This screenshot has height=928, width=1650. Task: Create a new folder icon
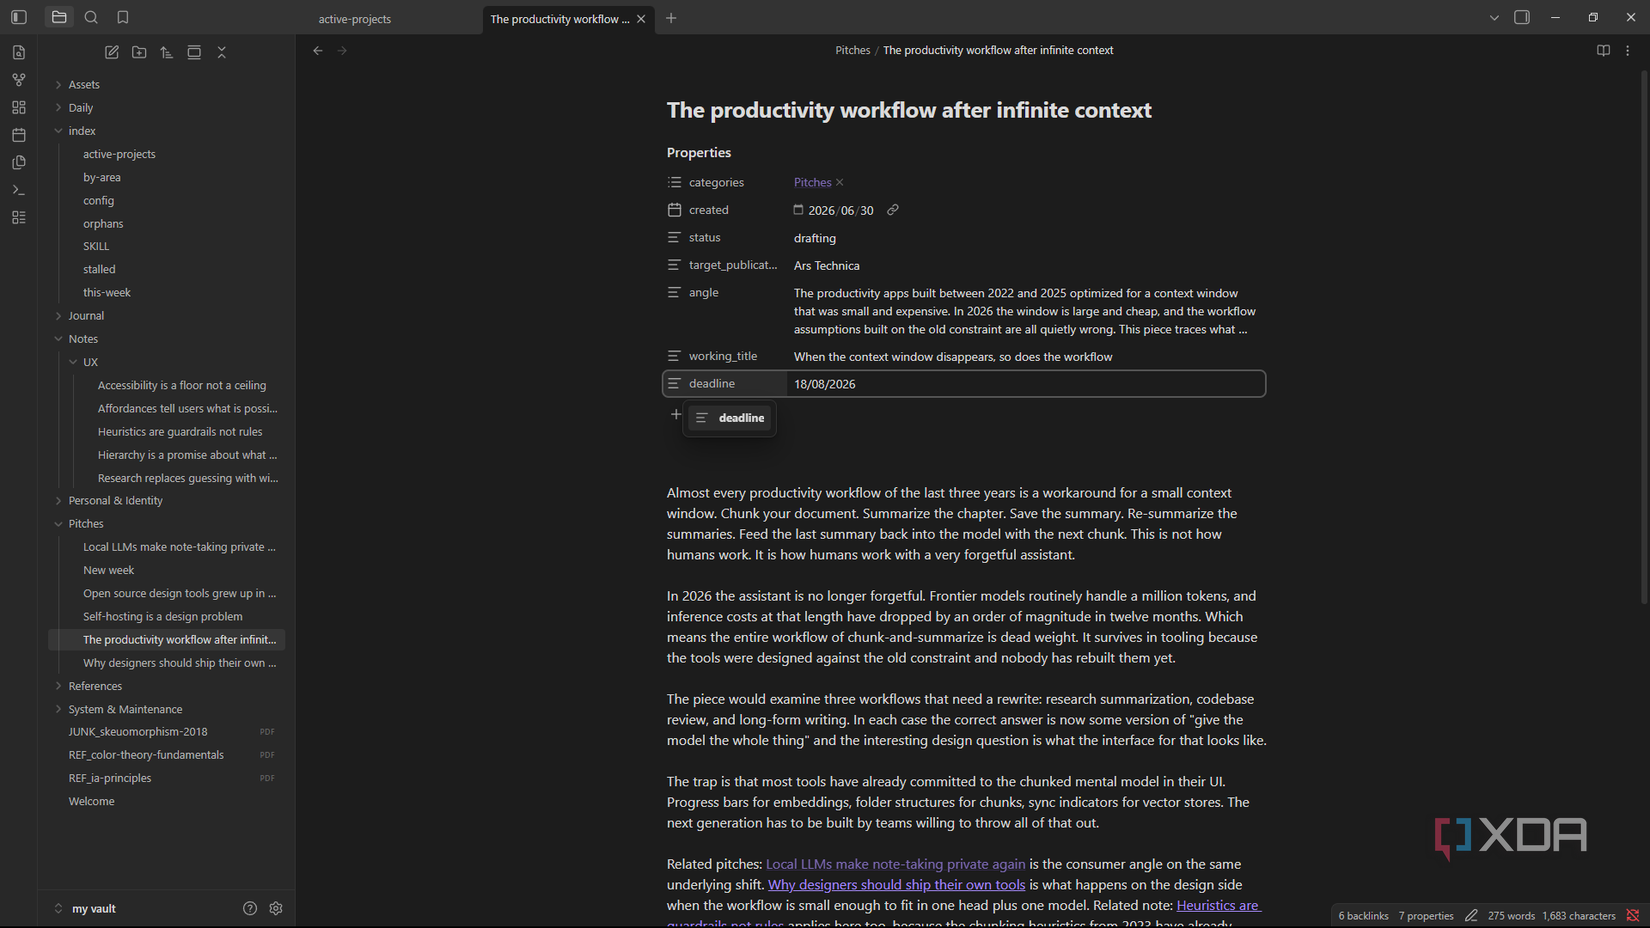point(139,52)
